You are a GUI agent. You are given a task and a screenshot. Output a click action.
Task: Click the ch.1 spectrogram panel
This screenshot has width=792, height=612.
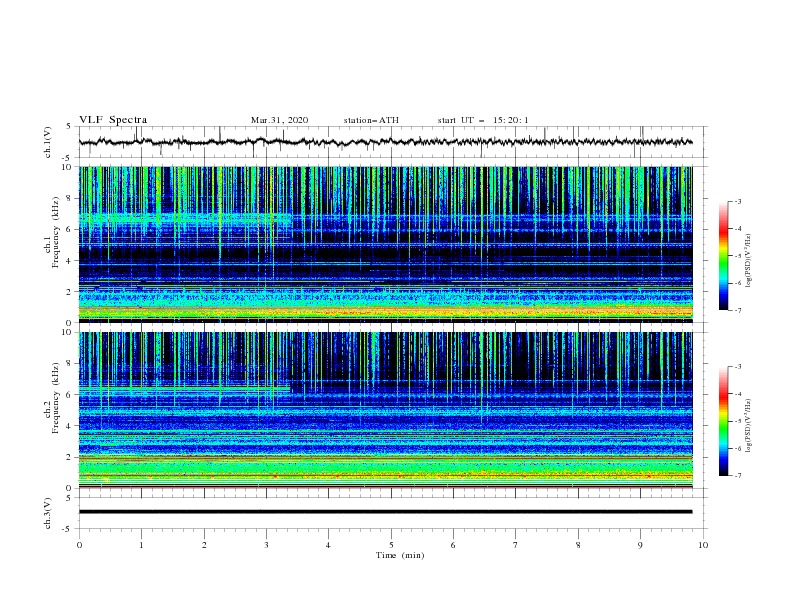pos(386,244)
